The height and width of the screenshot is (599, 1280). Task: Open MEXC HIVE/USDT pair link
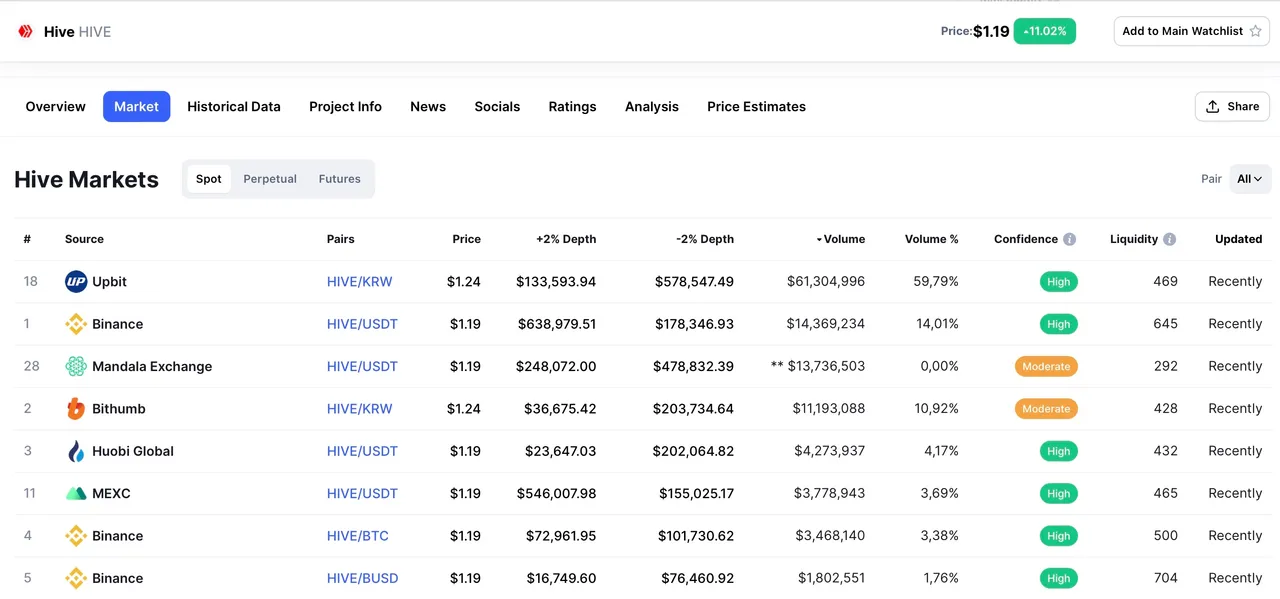click(362, 493)
